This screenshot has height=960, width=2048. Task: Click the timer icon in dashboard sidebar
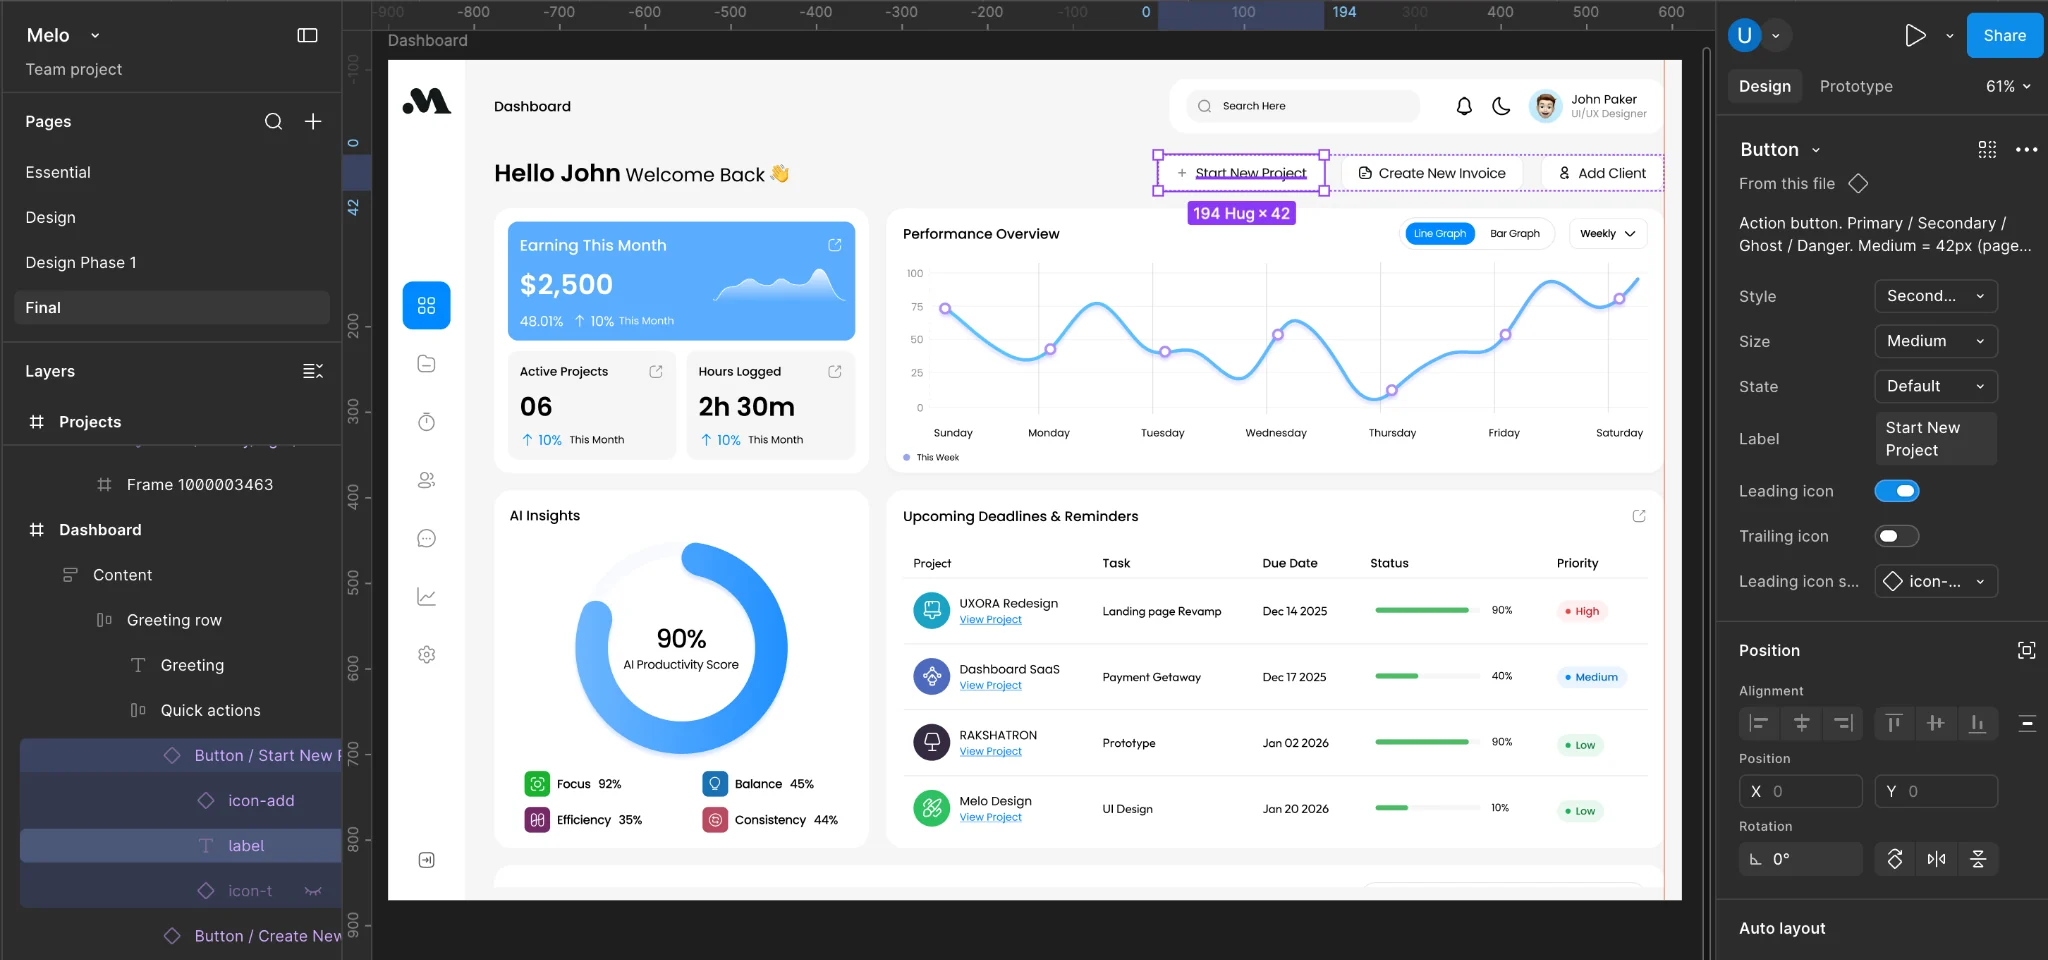[427, 422]
